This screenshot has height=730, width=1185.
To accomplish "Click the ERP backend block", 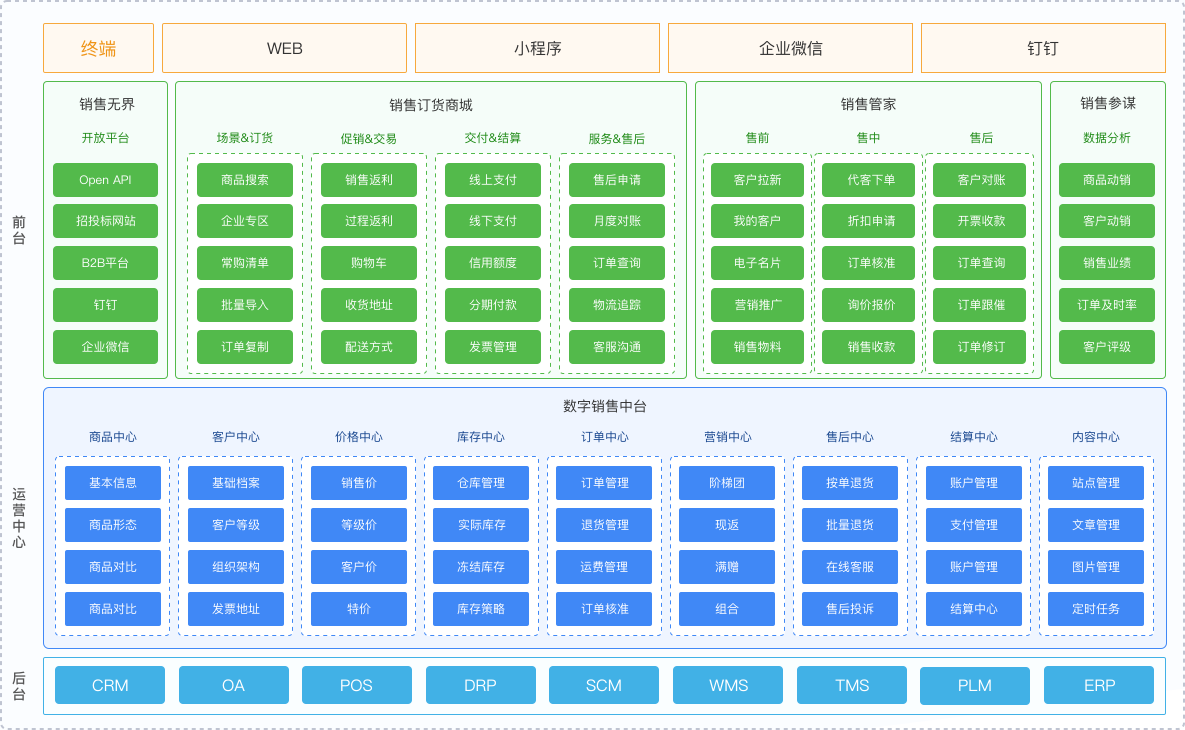I will coord(1099,686).
